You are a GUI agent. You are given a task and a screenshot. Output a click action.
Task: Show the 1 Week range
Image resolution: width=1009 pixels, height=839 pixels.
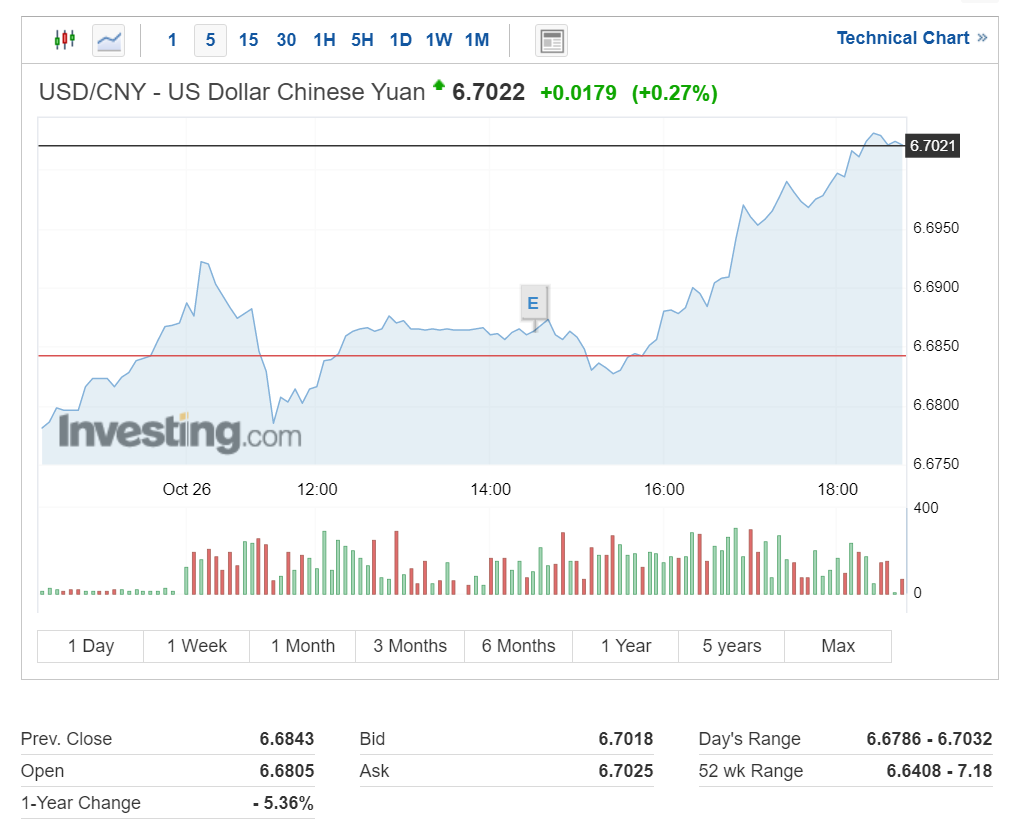click(197, 646)
